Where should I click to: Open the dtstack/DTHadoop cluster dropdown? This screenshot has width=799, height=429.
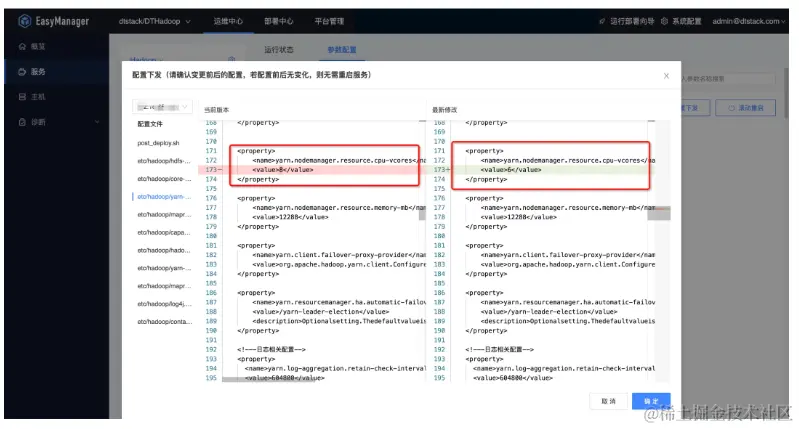(154, 21)
